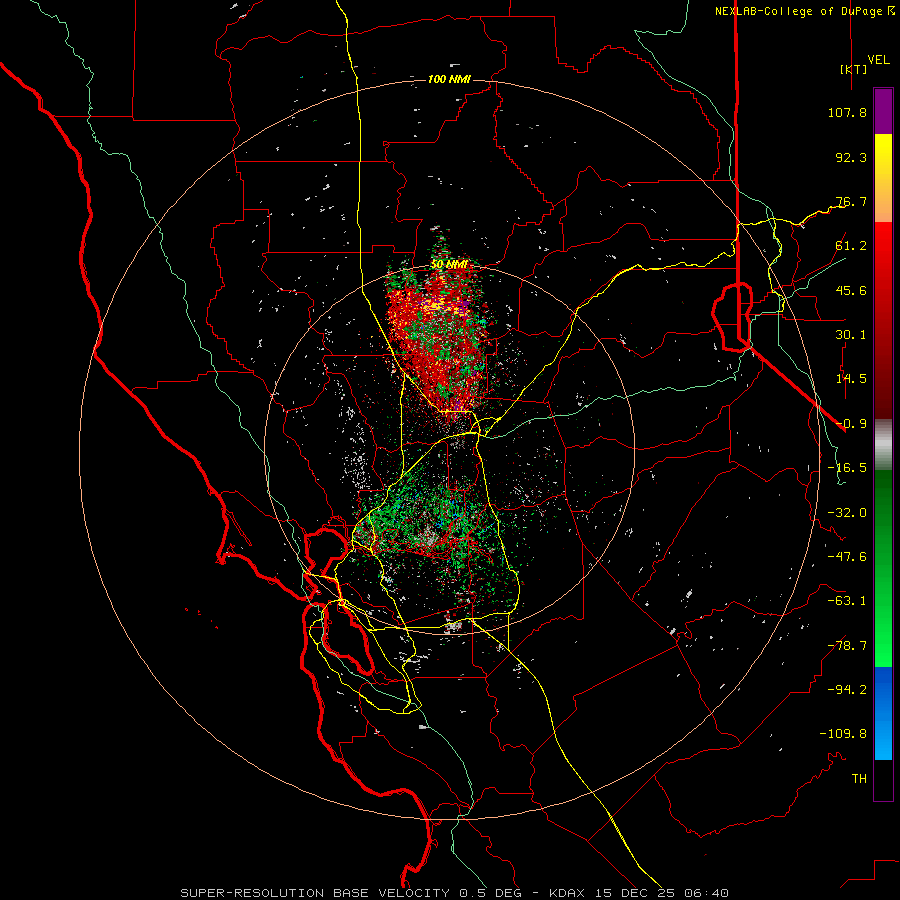
Task: Click the 92.3 legend value
Action: pyautogui.click(x=851, y=157)
